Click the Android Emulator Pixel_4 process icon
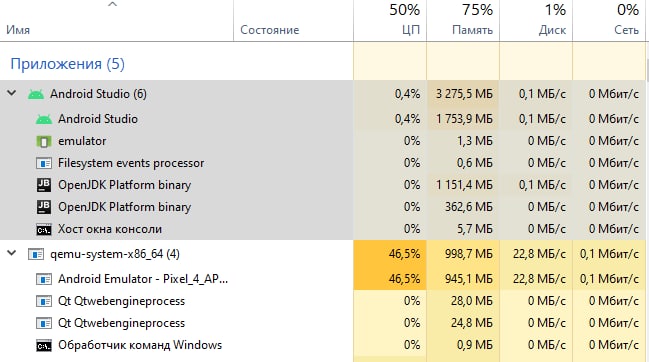The image size is (649, 362). pyautogui.click(x=43, y=279)
